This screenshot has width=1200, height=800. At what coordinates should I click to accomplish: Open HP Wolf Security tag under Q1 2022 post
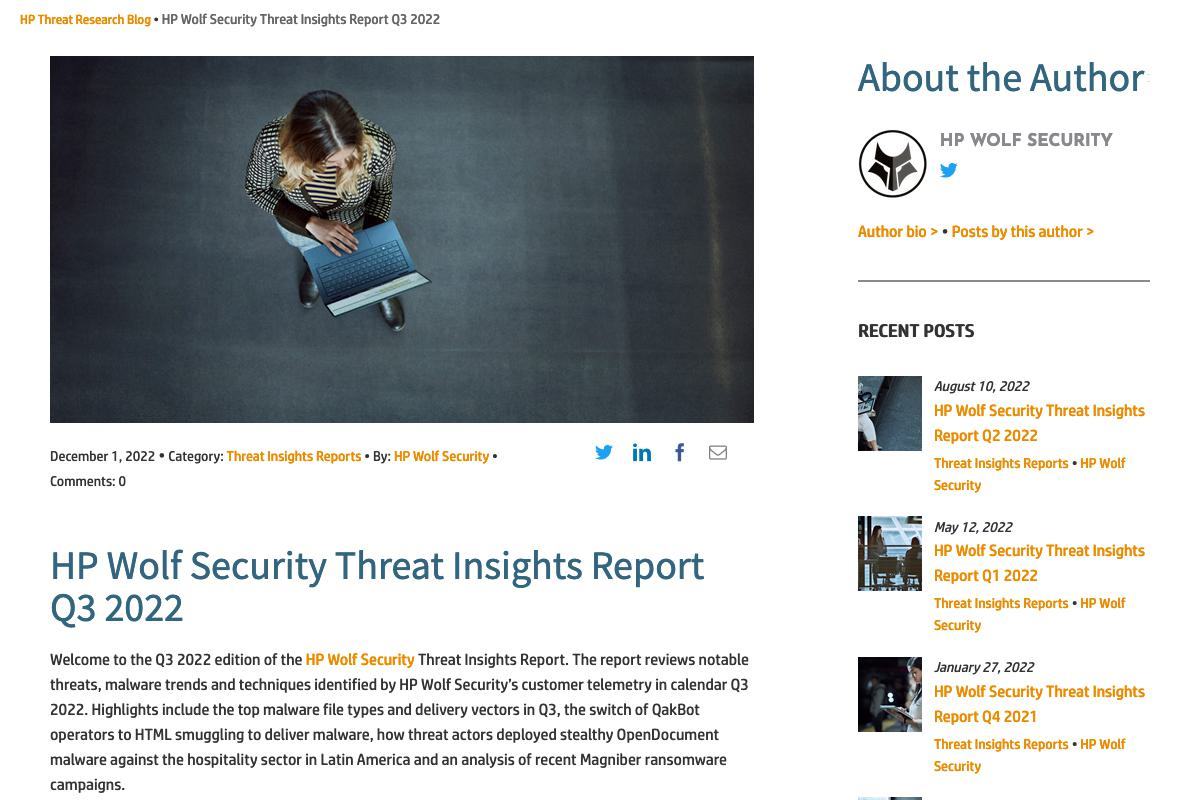(x=1030, y=614)
